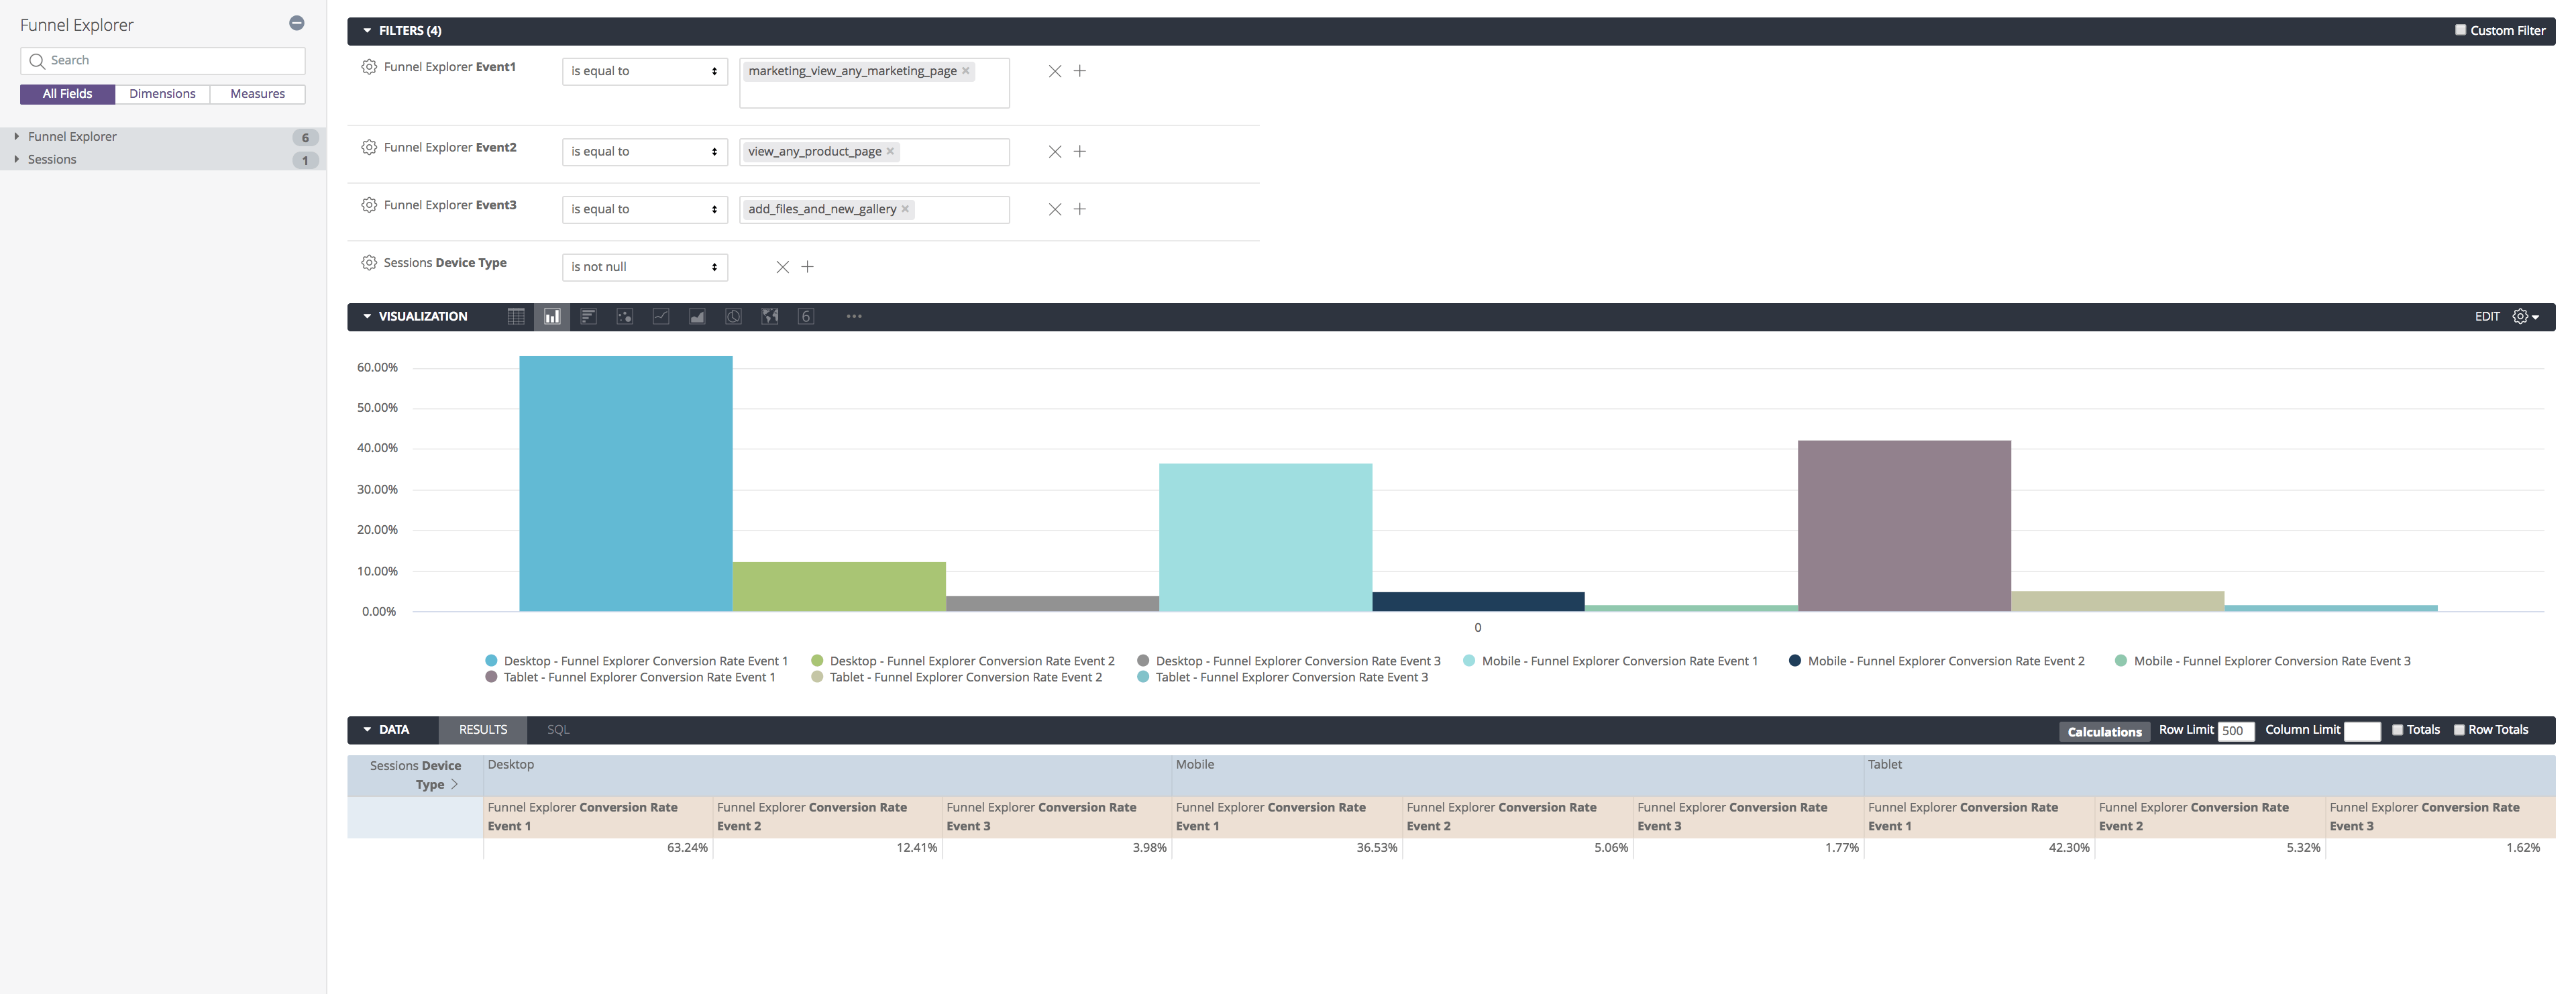Select the line chart visualization
The height and width of the screenshot is (994, 2576).
click(x=661, y=317)
